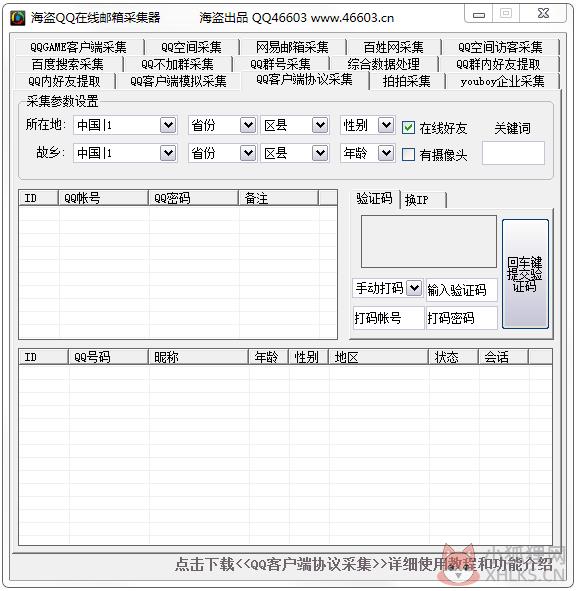The width and height of the screenshot is (576, 591).
Task: Open the 综合数据处理 tab
Action: pos(383,64)
